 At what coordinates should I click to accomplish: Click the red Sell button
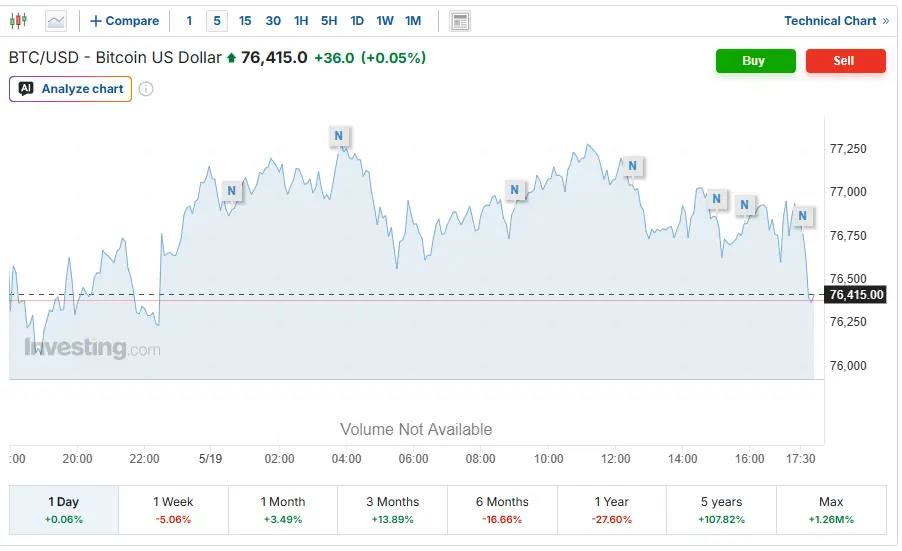846,60
